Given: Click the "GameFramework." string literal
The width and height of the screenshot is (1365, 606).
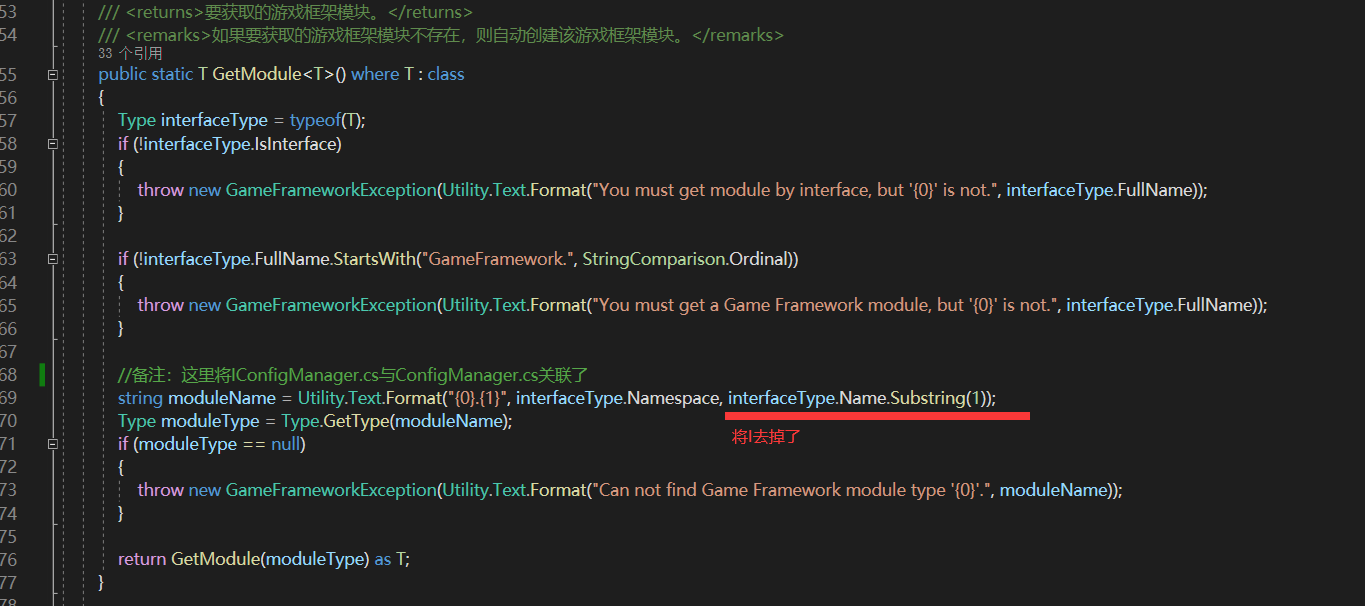Looking at the screenshot, I should pyautogui.click(x=499, y=259).
